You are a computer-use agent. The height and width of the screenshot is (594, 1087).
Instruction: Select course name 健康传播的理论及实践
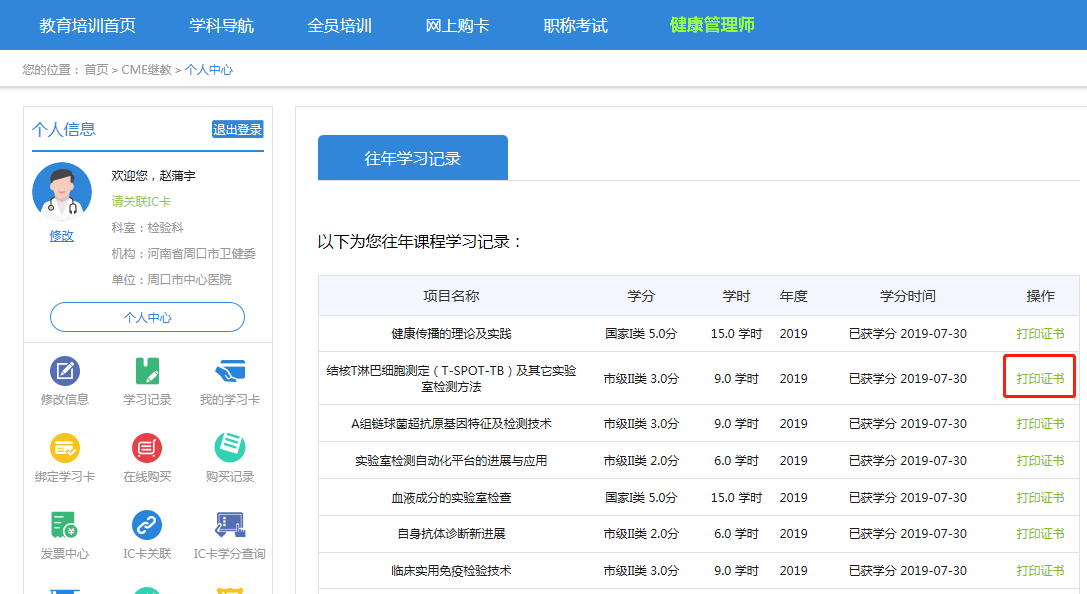tap(451, 333)
